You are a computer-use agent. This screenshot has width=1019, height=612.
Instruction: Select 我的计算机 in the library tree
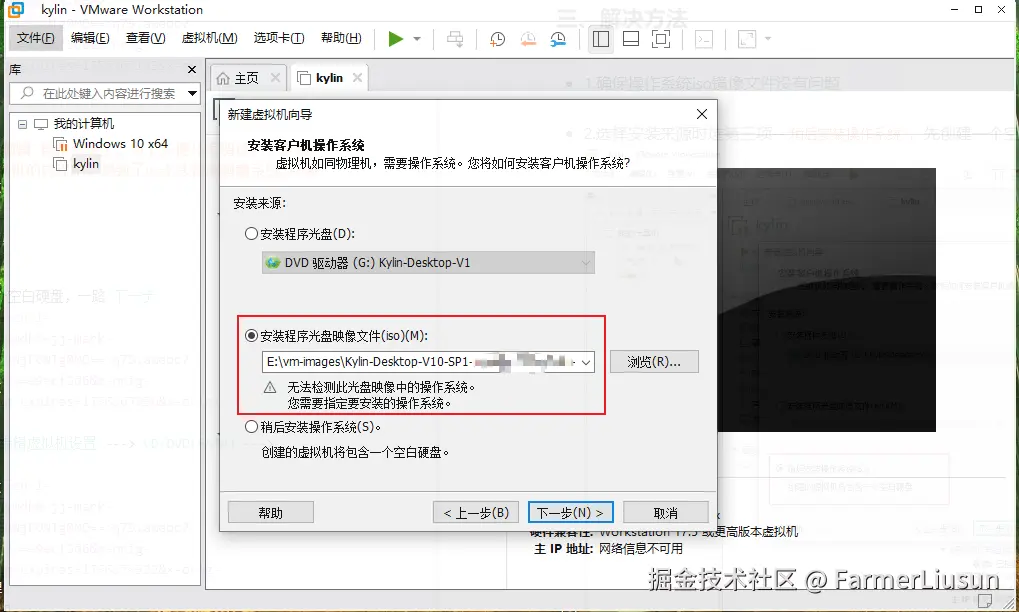pos(83,123)
